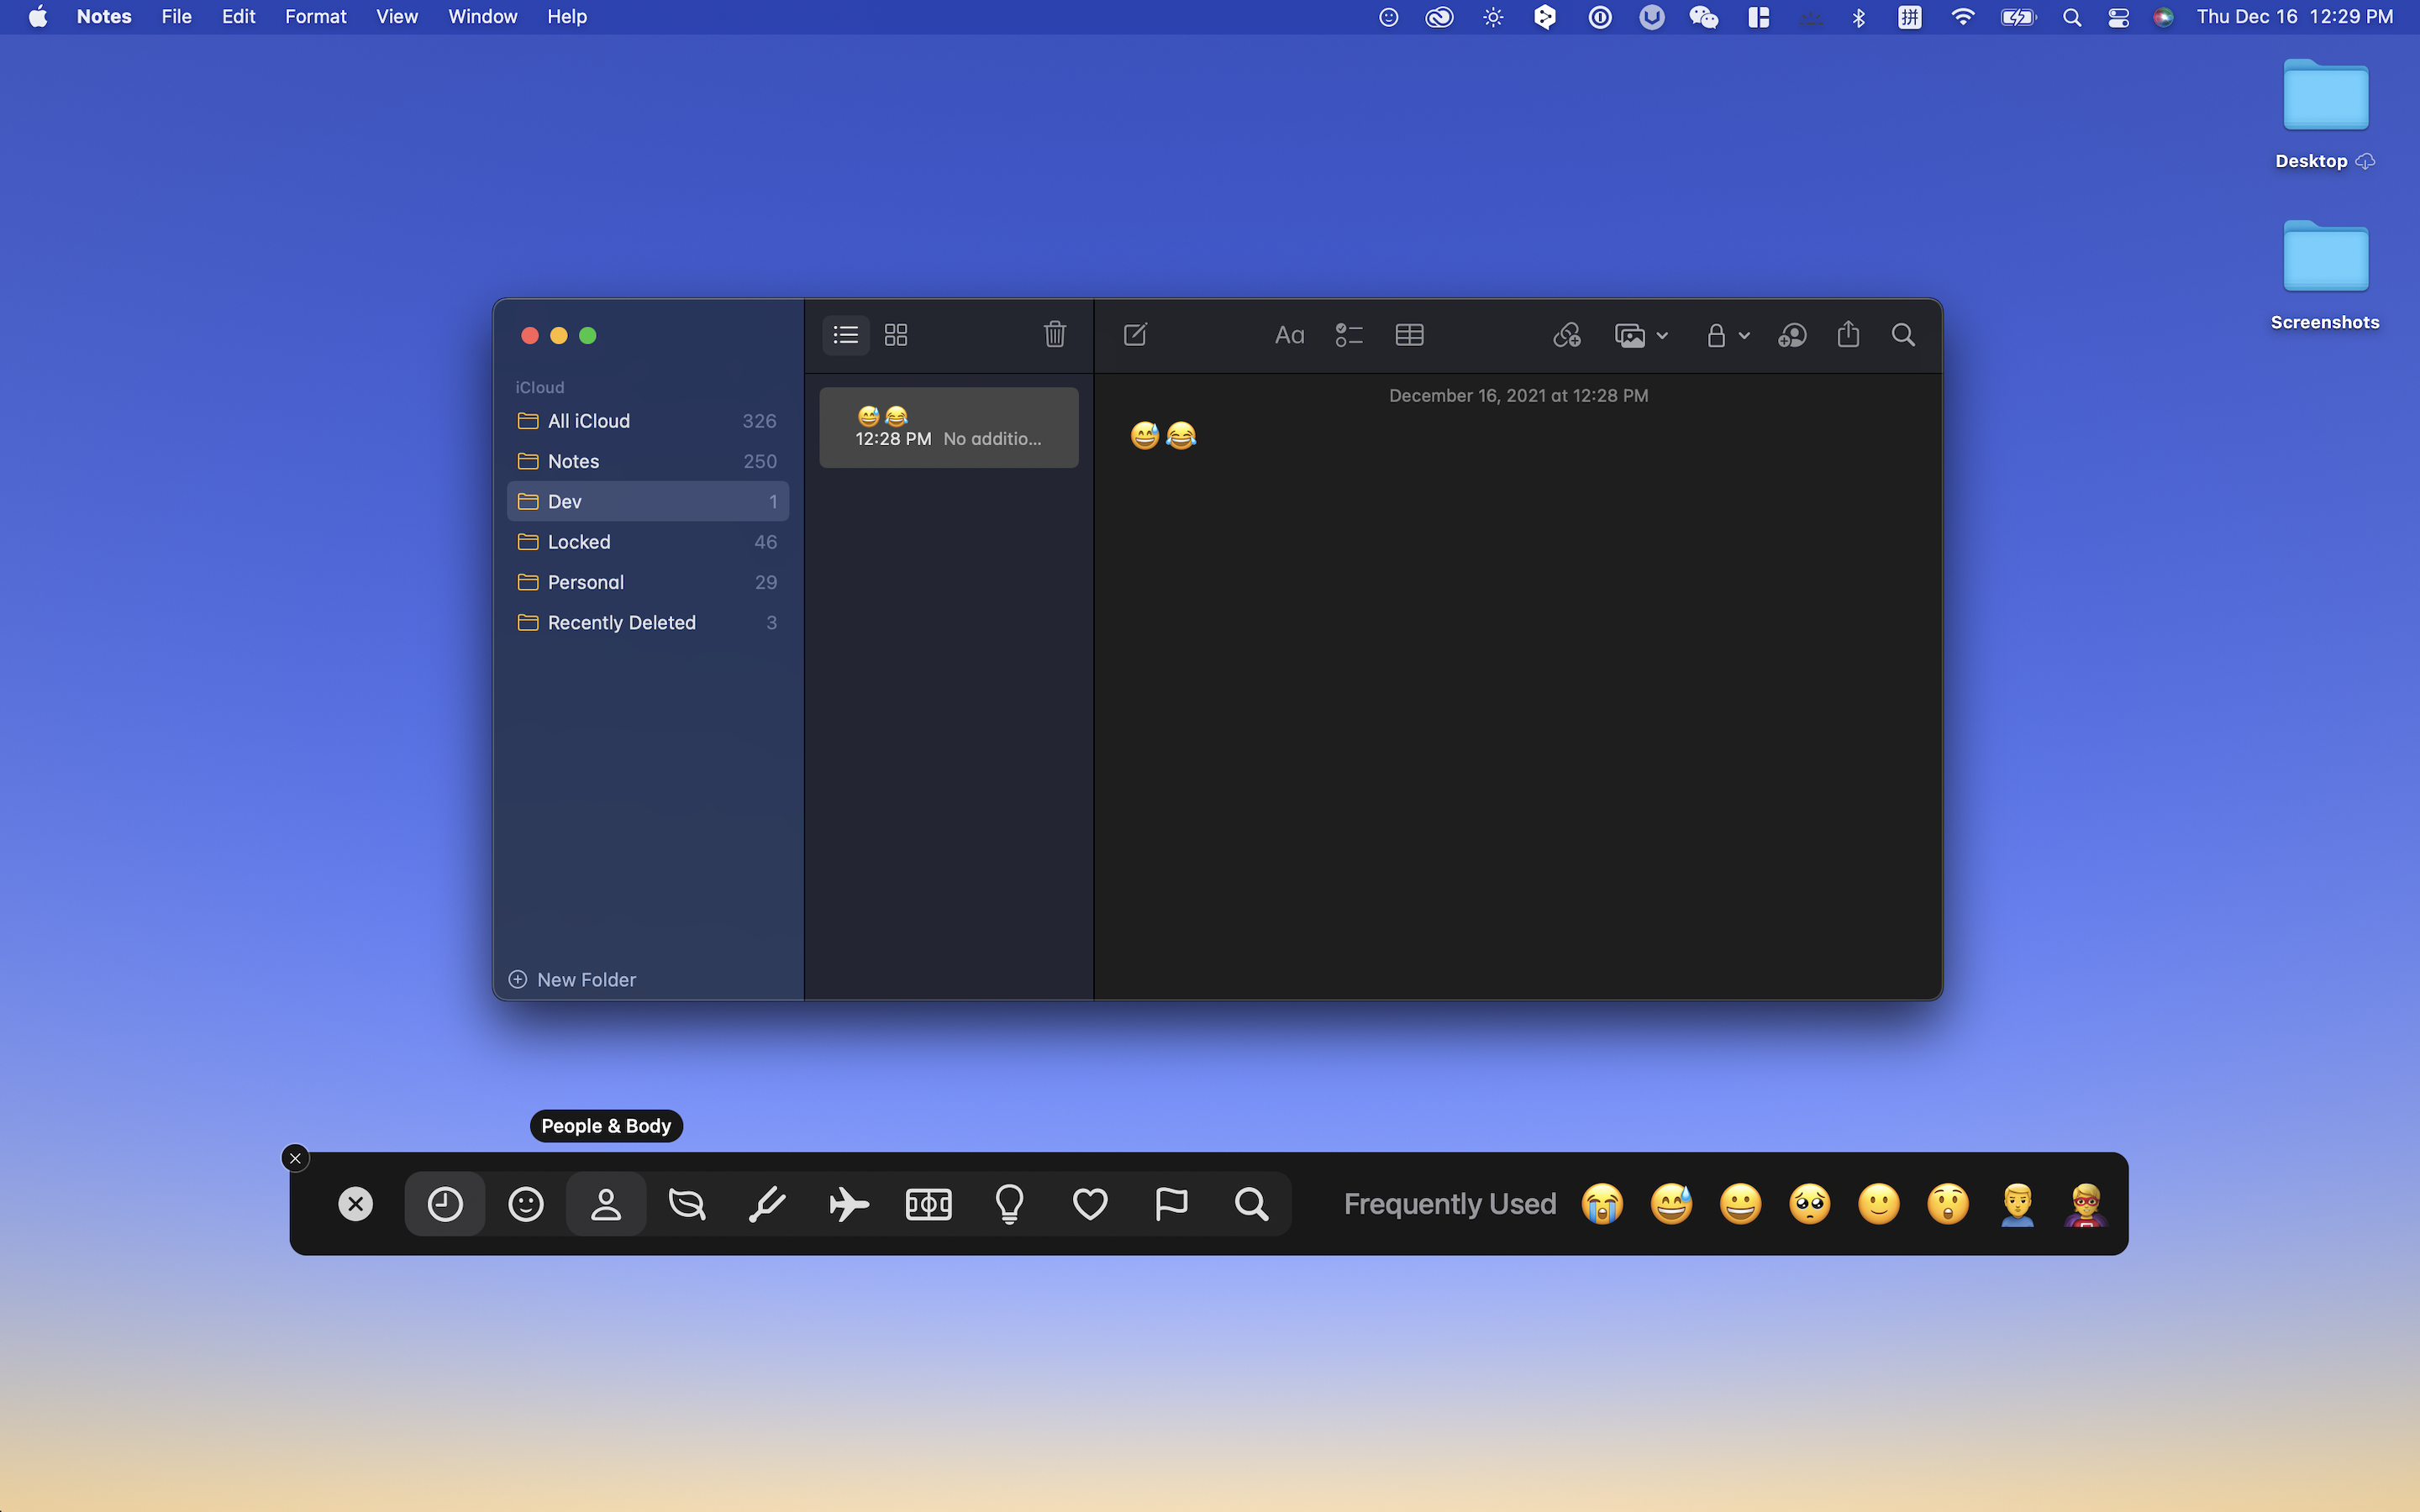Select the Activities emoji category
Image resolution: width=2420 pixels, height=1512 pixels.
click(x=928, y=1203)
